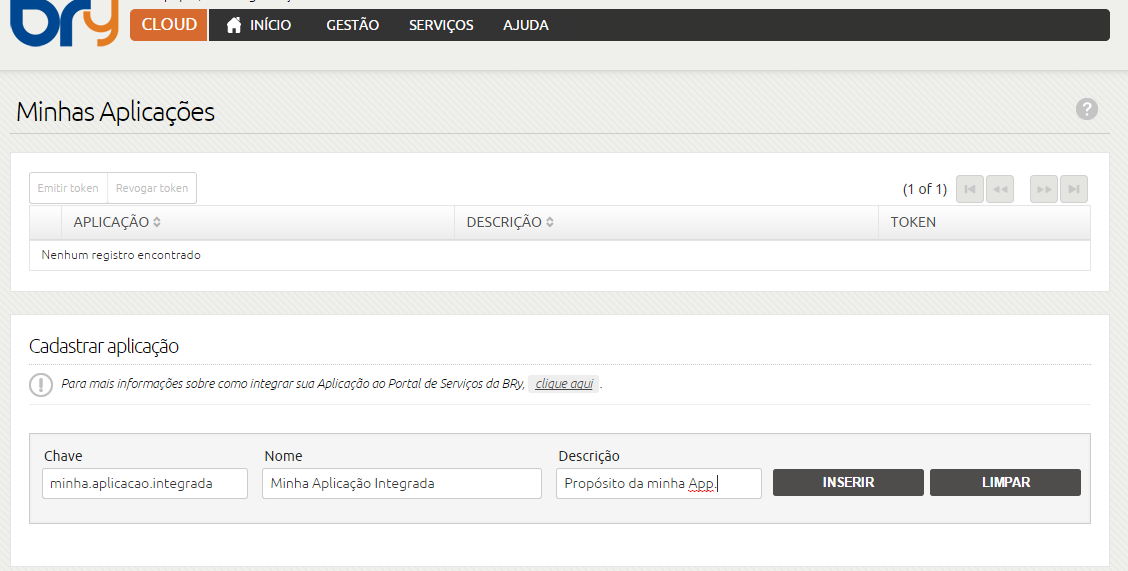Click the TOKEN column header
Image resolution: width=1128 pixels, height=571 pixels.
point(984,222)
